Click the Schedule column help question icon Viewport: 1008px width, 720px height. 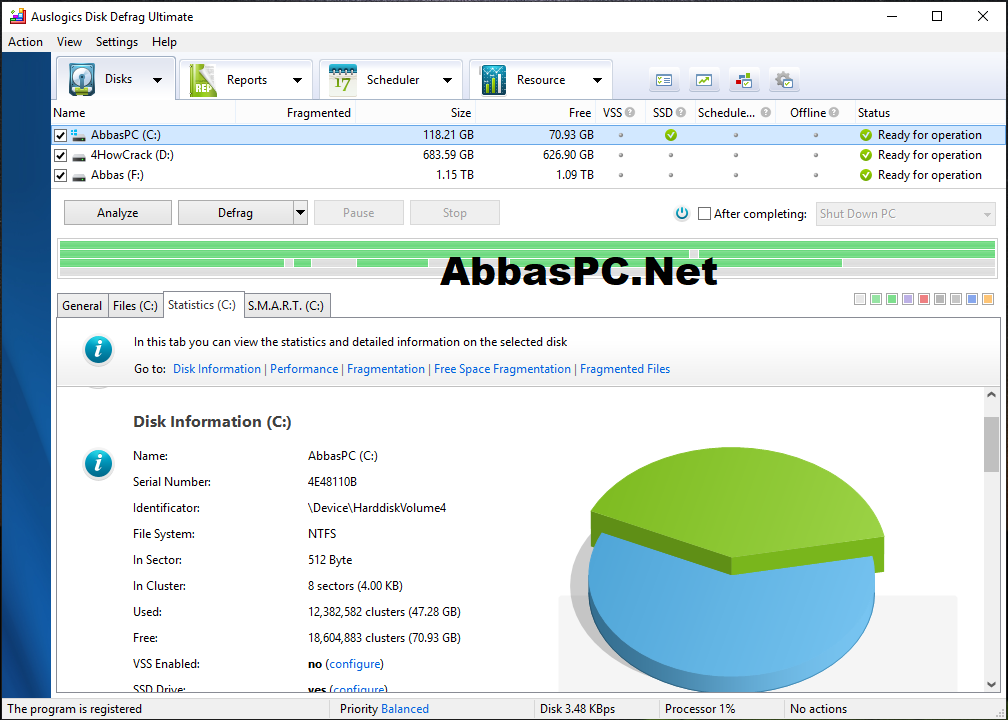coord(766,112)
